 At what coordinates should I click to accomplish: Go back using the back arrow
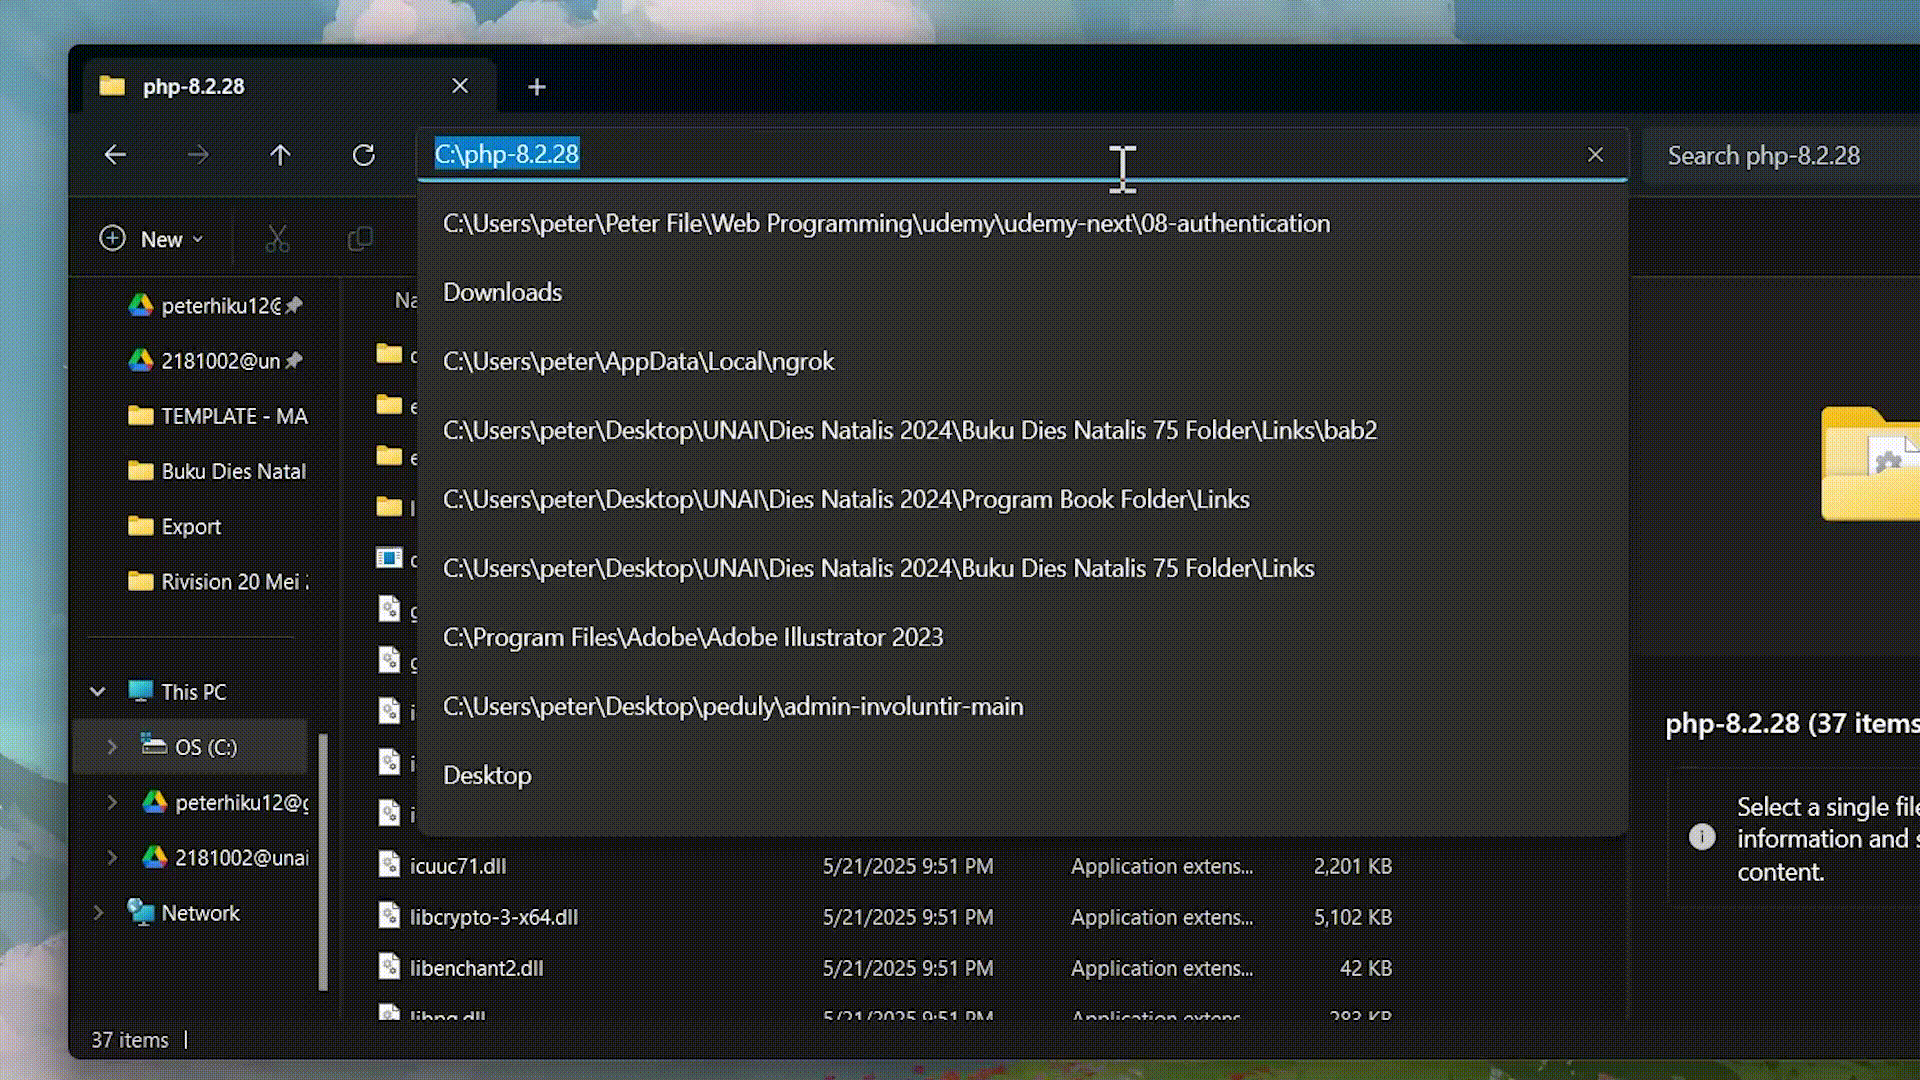[x=115, y=155]
